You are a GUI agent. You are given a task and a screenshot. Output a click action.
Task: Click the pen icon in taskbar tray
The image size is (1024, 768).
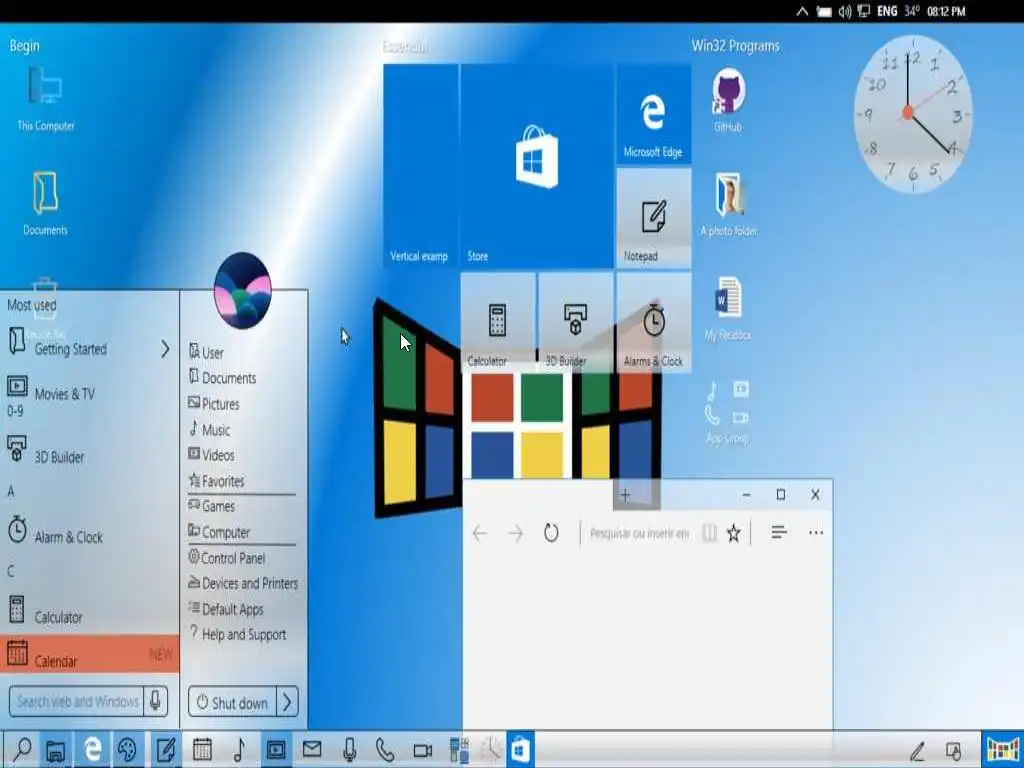tap(918, 751)
